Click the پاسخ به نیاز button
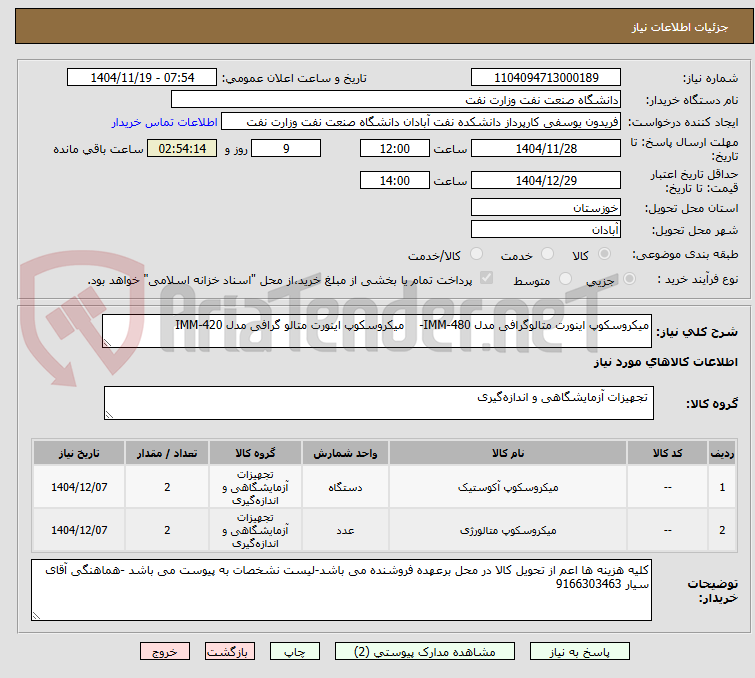Image resolution: width=755 pixels, height=678 pixels. pos(580,652)
